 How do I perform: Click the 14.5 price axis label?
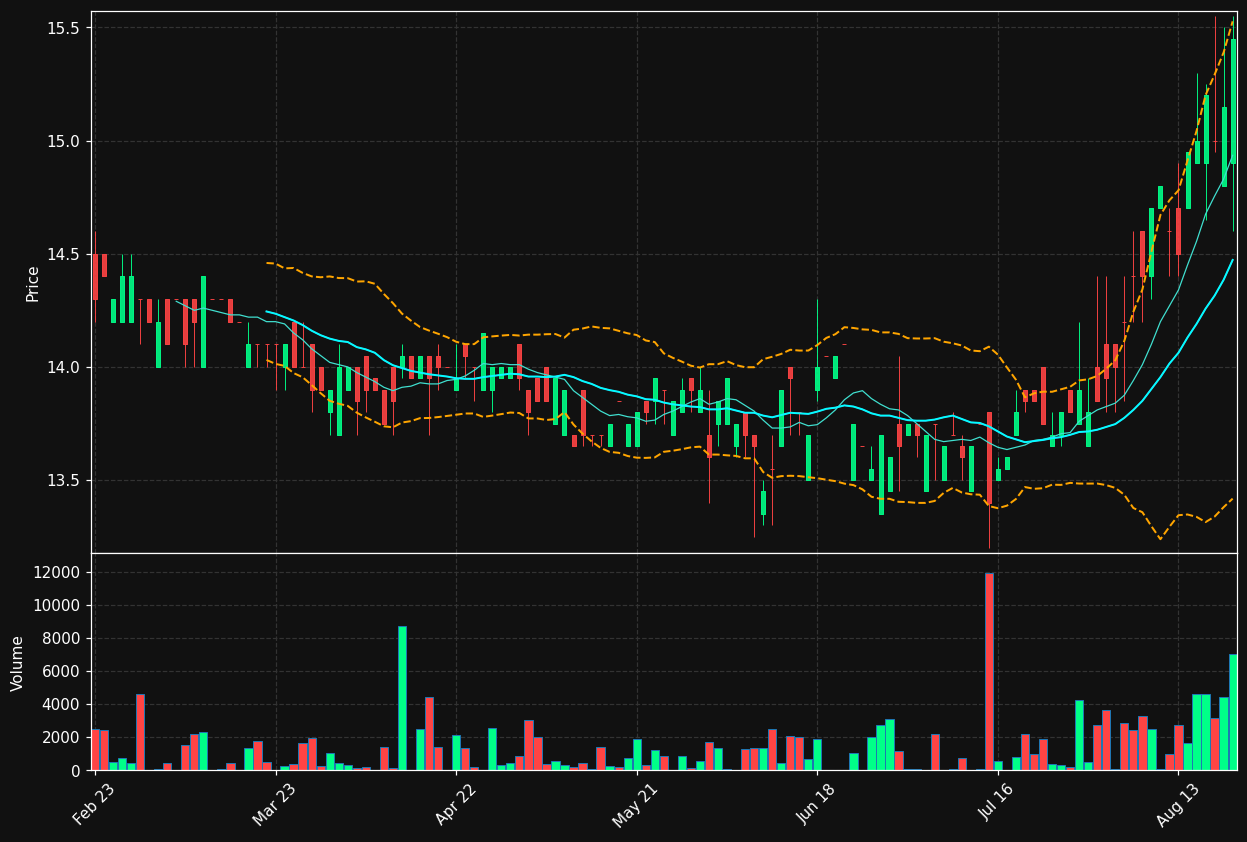[64, 254]
